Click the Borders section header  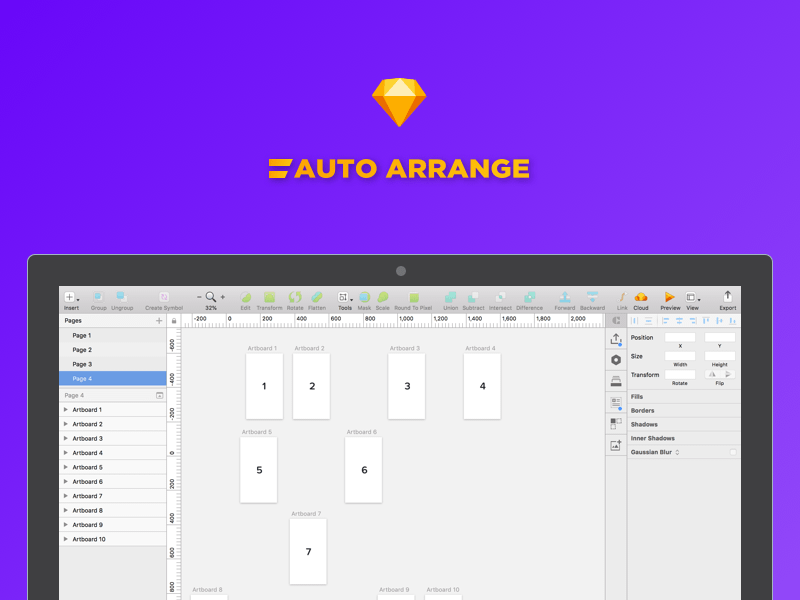684,410
